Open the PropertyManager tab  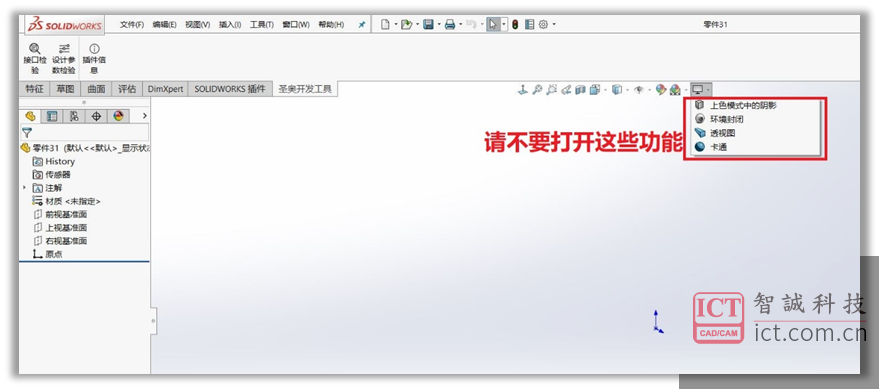[52, 116]
